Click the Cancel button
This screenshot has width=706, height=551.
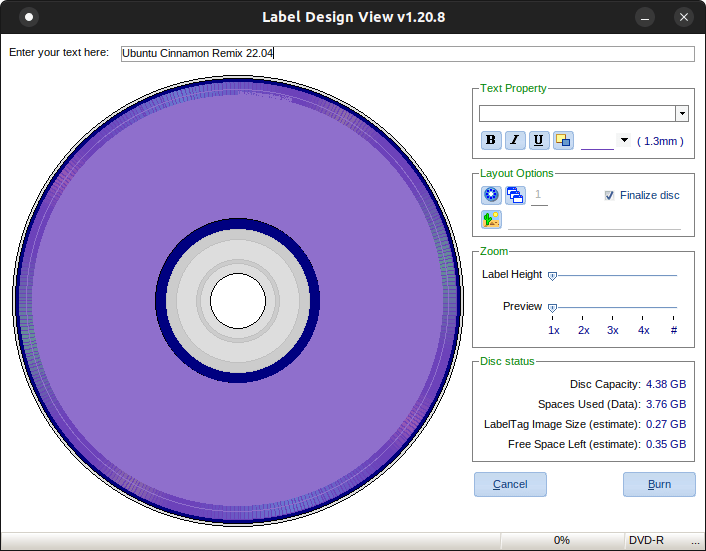pyautogui.click(x=510, y=484)
